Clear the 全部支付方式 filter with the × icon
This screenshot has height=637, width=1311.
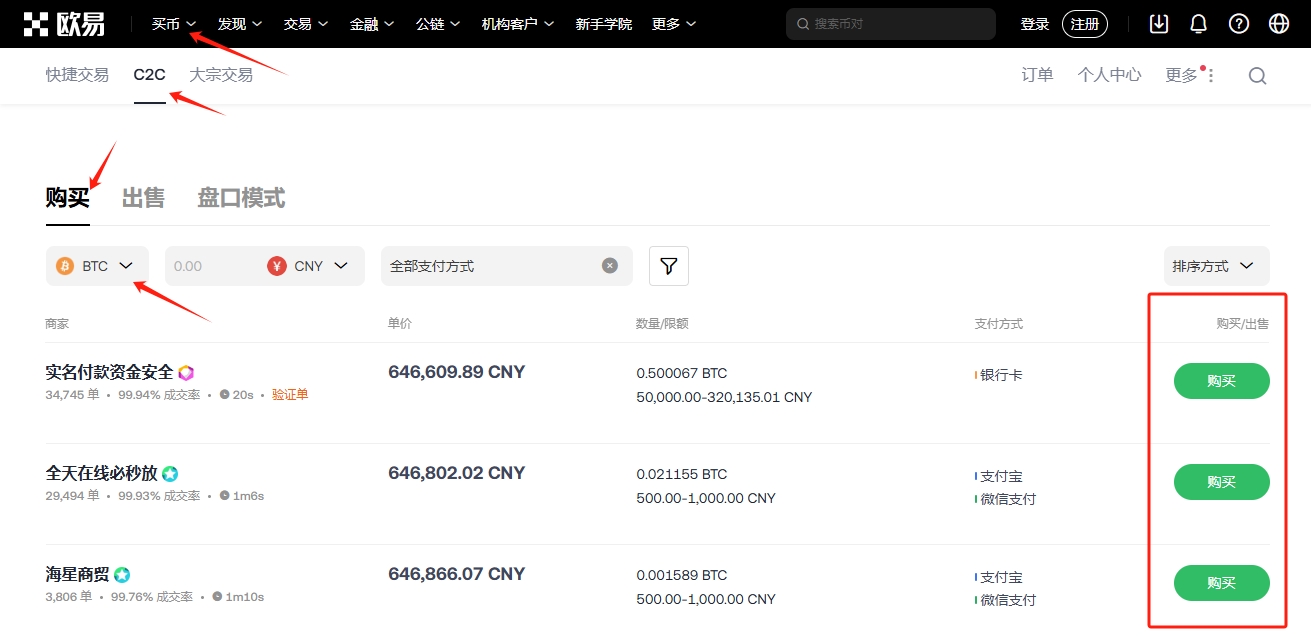pos(609,264)
